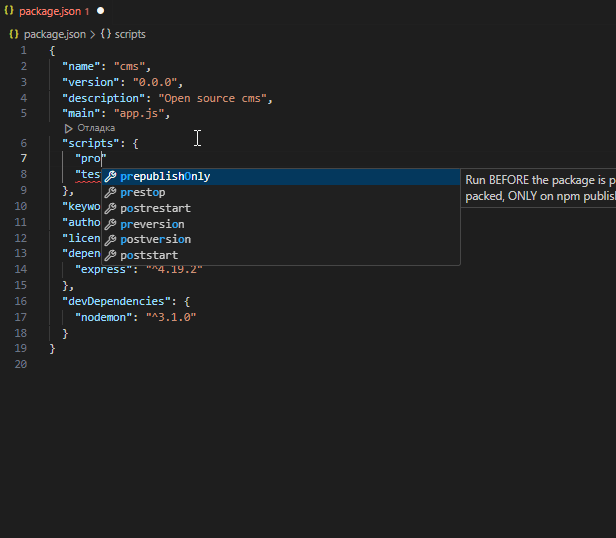Place cursor in "pro" text on line 7
616x538 pixels.
91,158
